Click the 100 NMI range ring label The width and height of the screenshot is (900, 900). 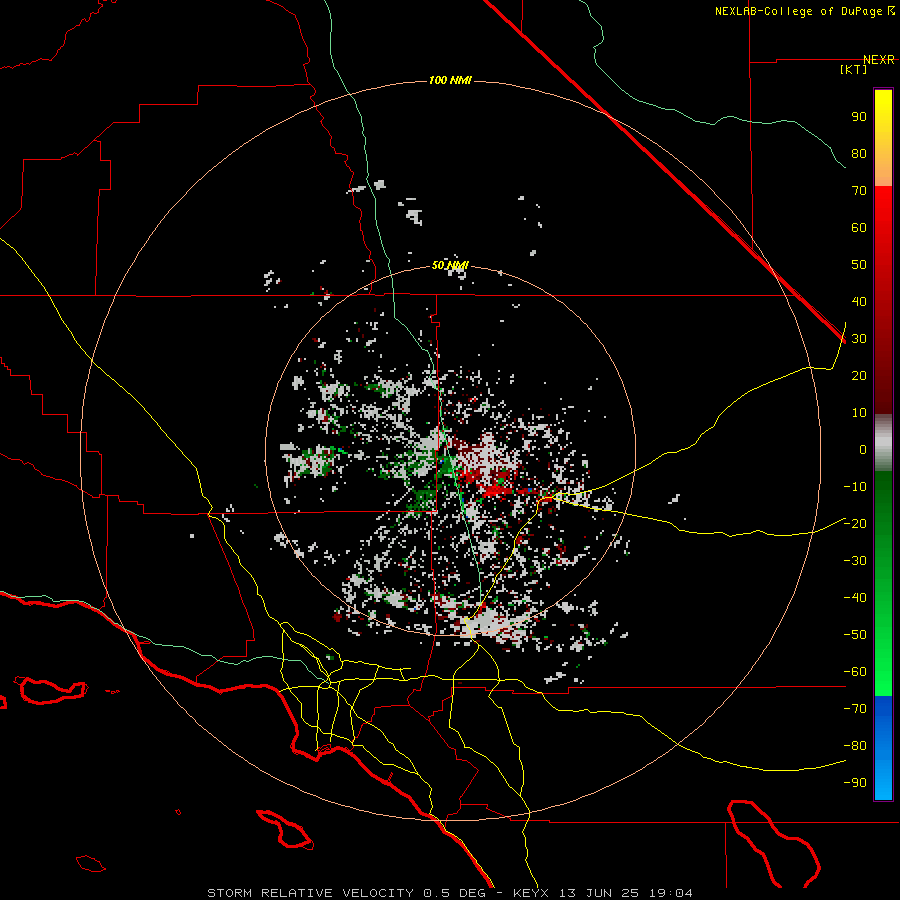pos(450,80)
